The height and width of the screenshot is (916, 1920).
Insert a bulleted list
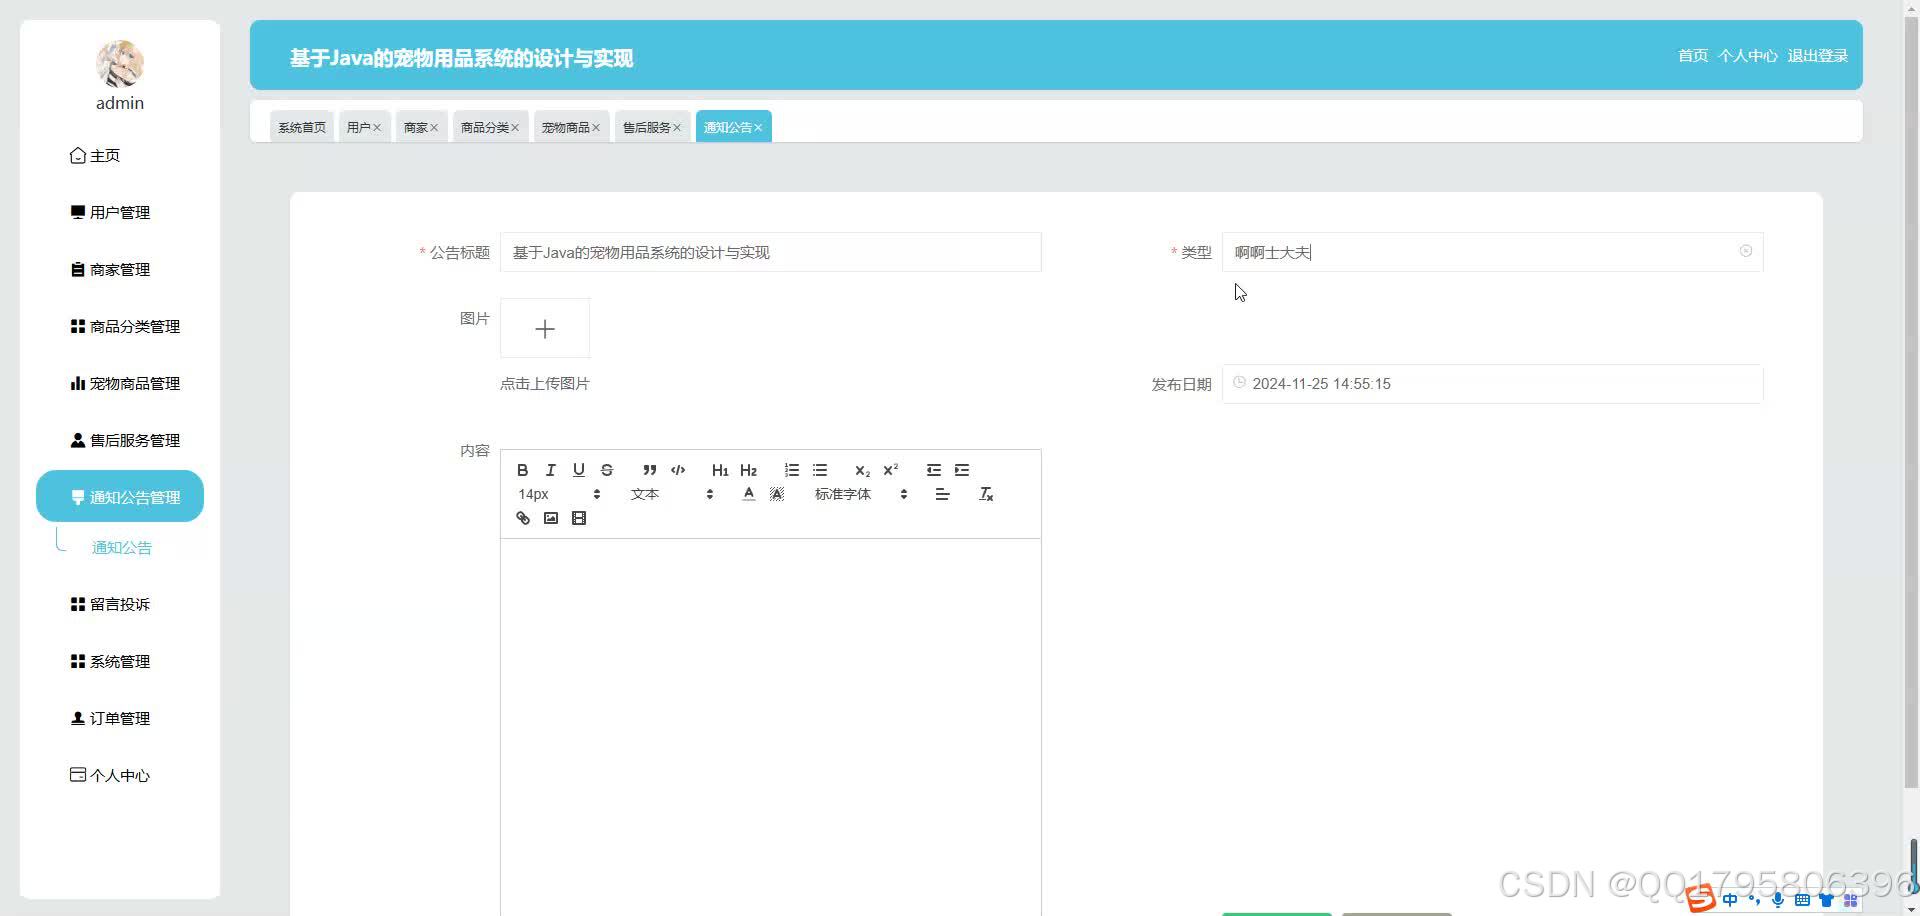coord(820,470)
